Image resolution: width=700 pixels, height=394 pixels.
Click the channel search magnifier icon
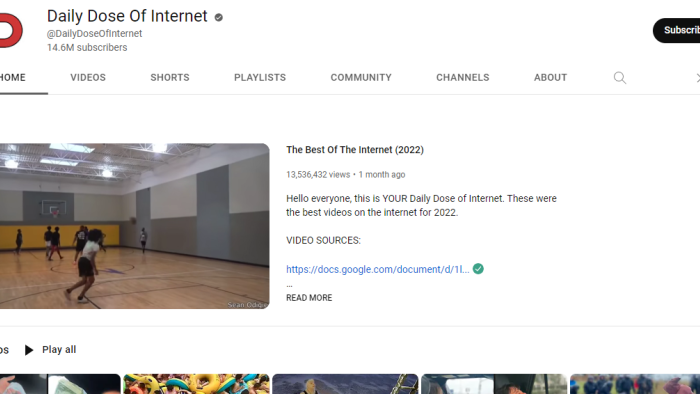(x=620, y=78)
